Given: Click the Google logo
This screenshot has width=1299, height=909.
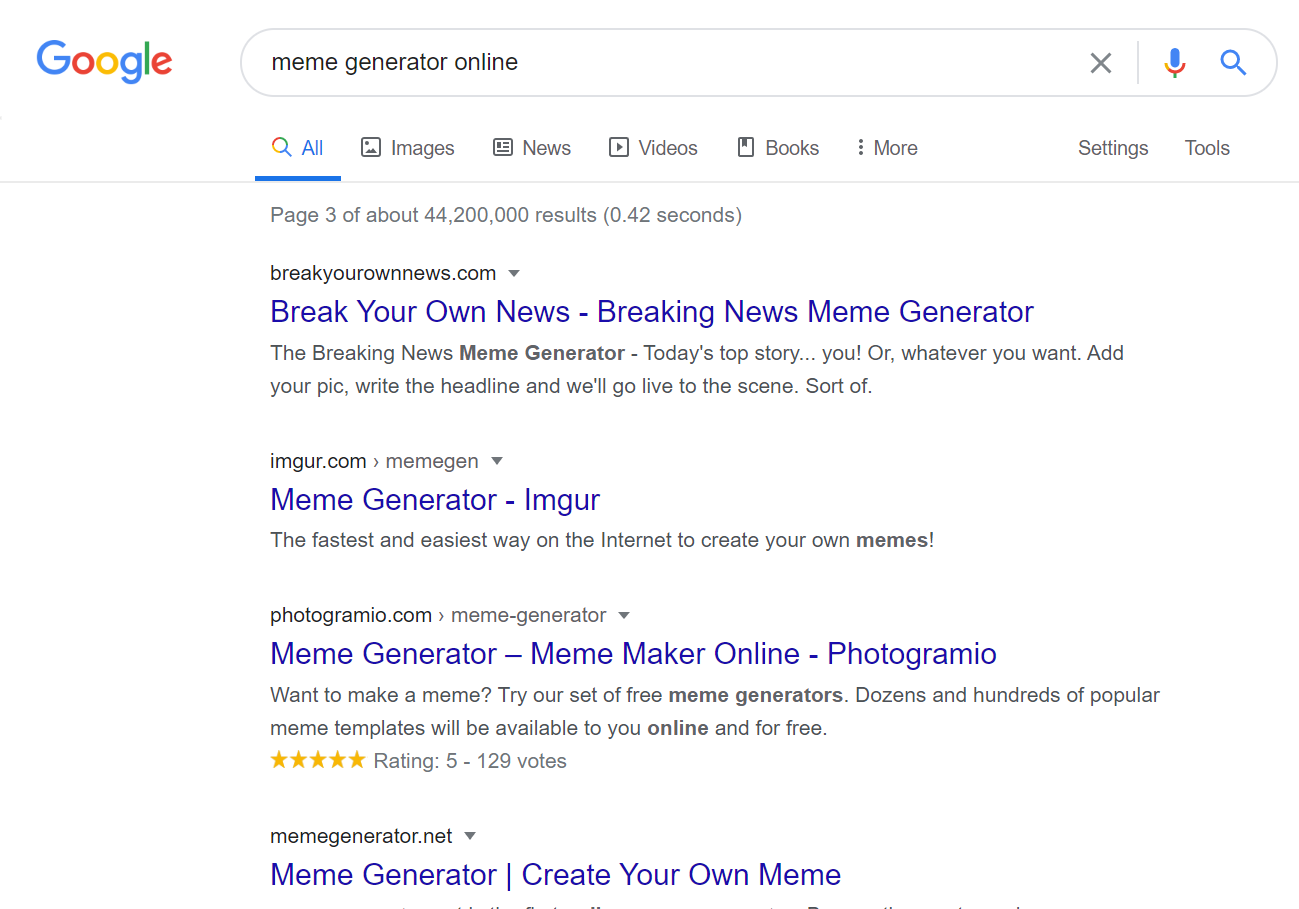Looking at the screenshot, I should click(x=105, y=61).
